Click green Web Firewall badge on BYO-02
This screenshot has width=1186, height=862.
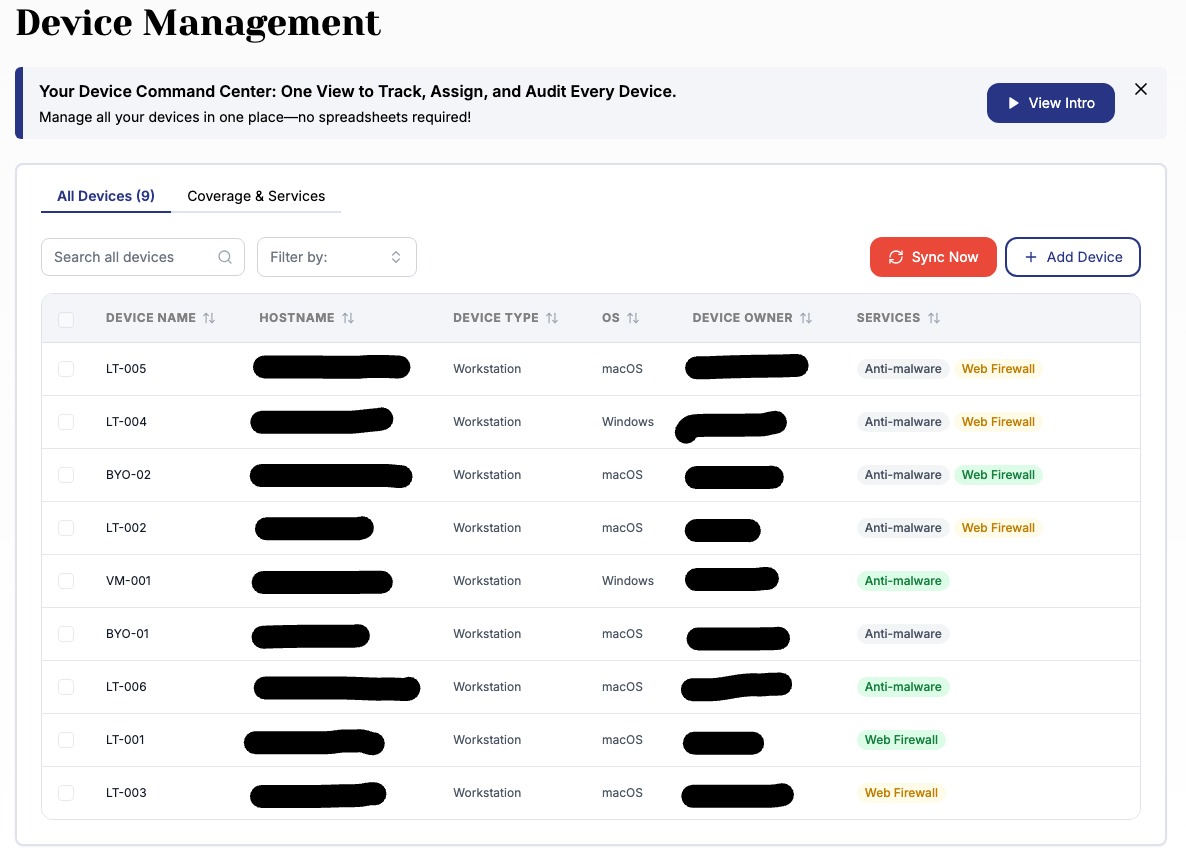tap(998, 475)
